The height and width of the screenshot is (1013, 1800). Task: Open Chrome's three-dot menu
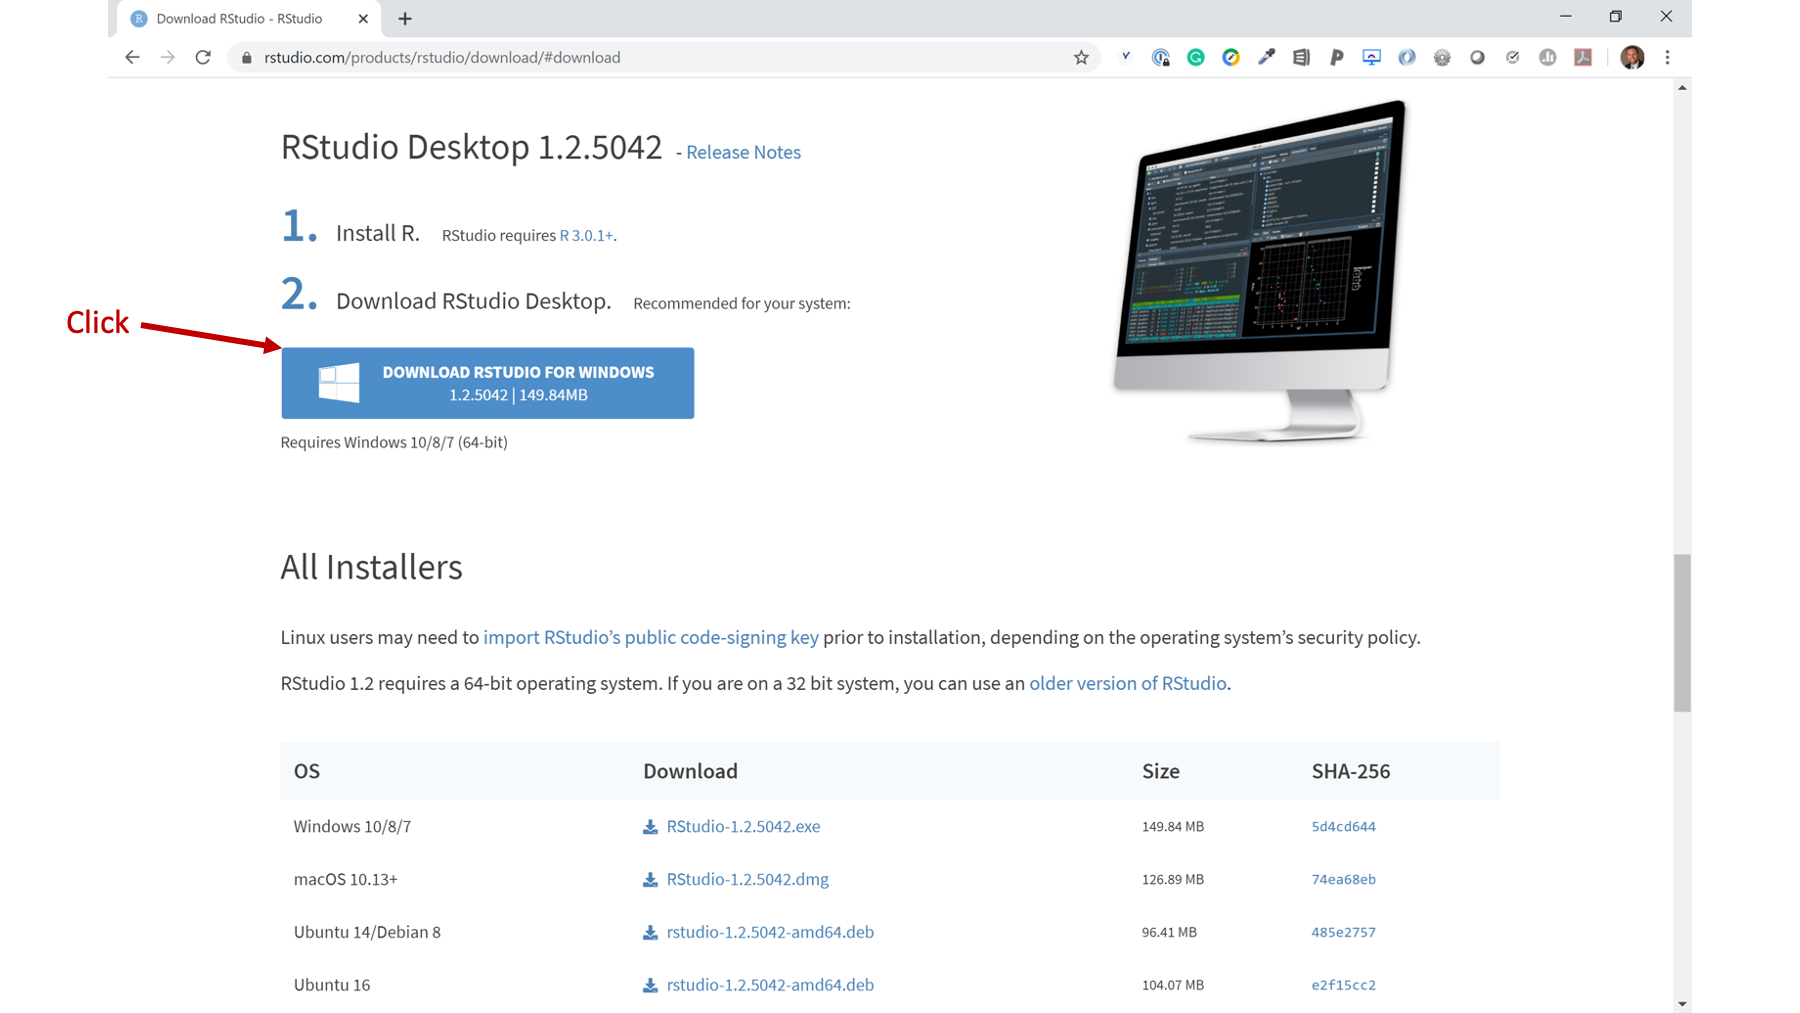click(x=1667, y=58)
